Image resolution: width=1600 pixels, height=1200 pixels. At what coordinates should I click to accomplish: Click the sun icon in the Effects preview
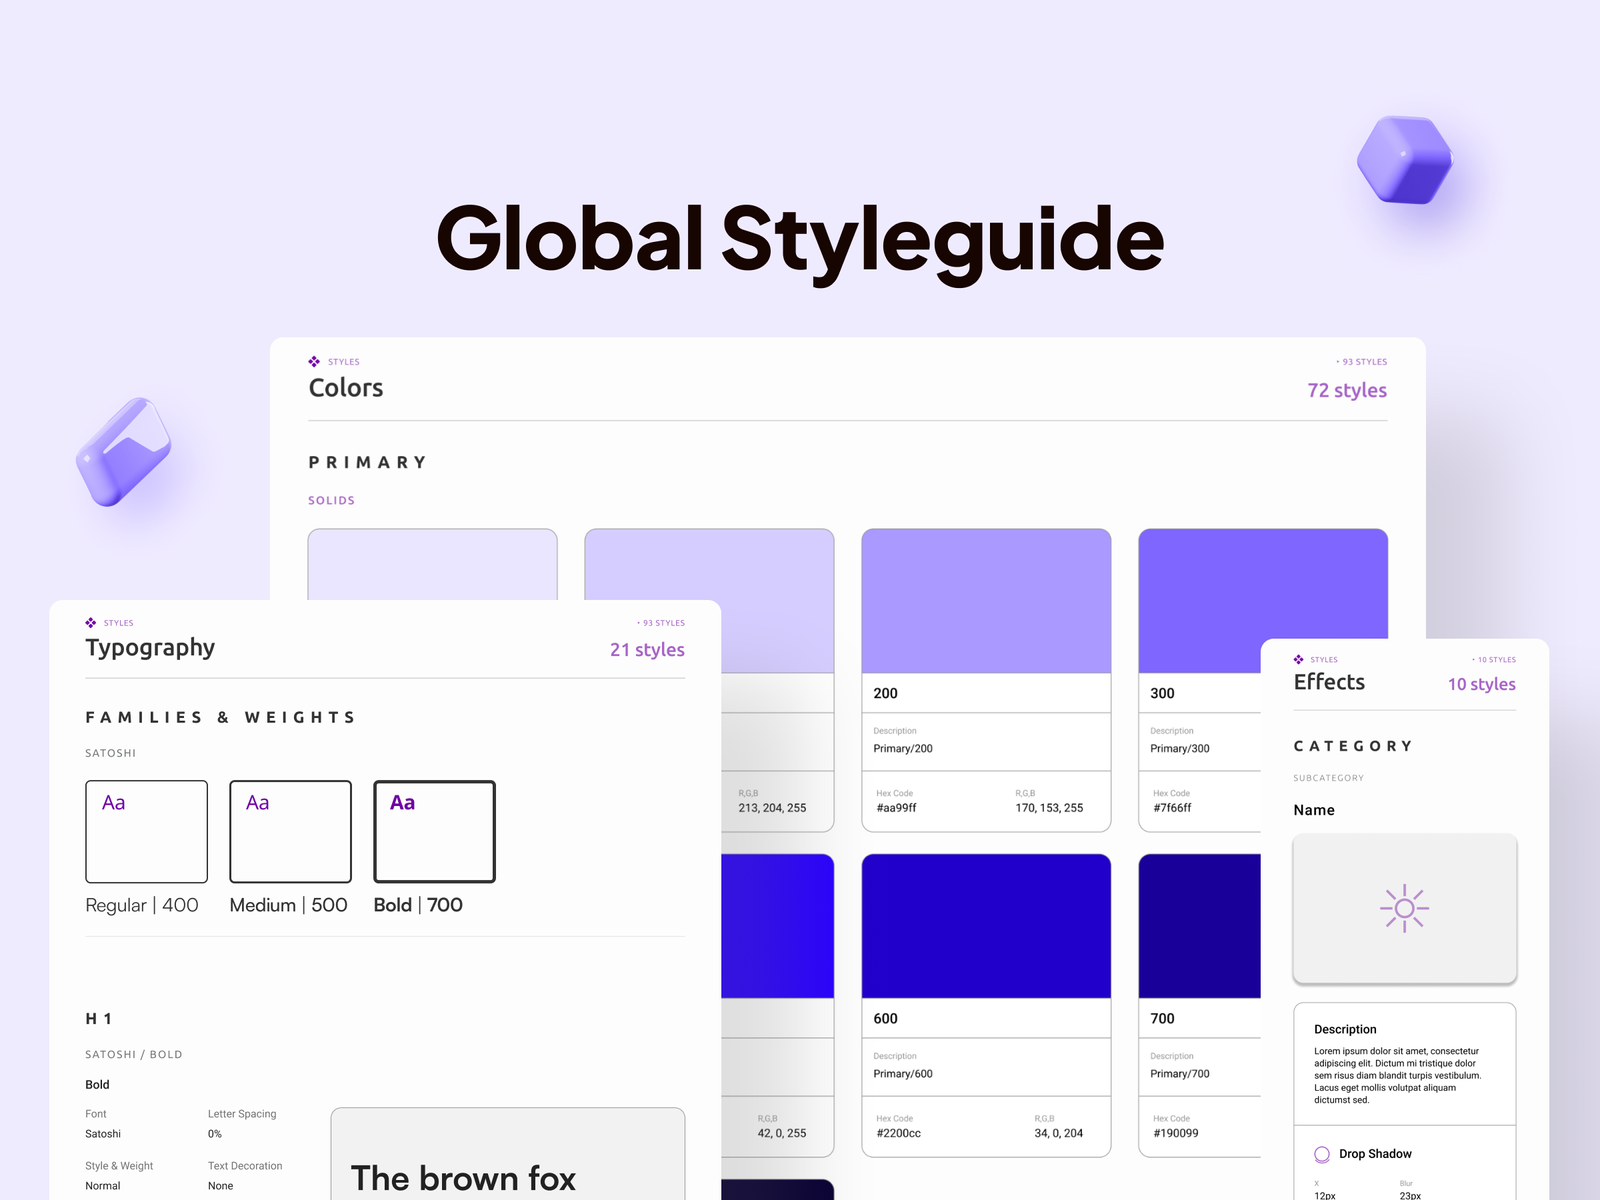1404,908
